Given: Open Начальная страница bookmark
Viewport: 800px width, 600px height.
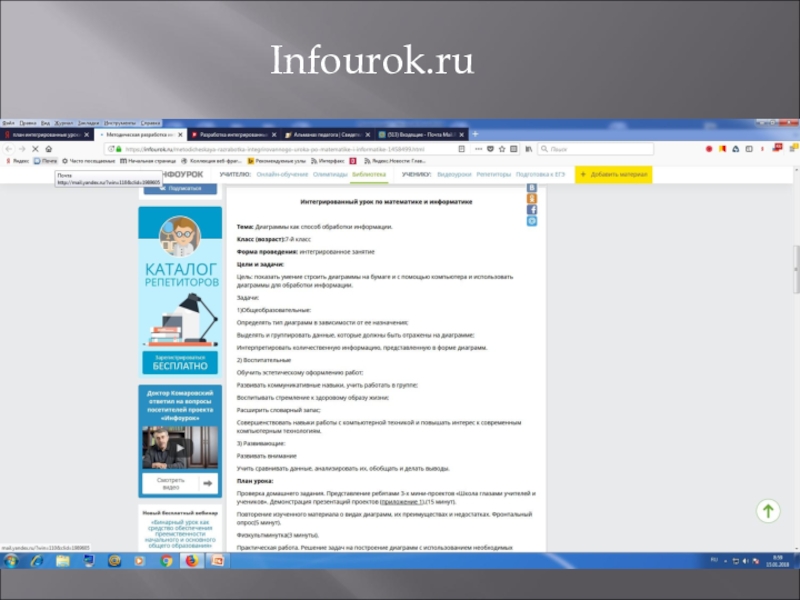Looking at the screenshot, I should coord(148,161).
